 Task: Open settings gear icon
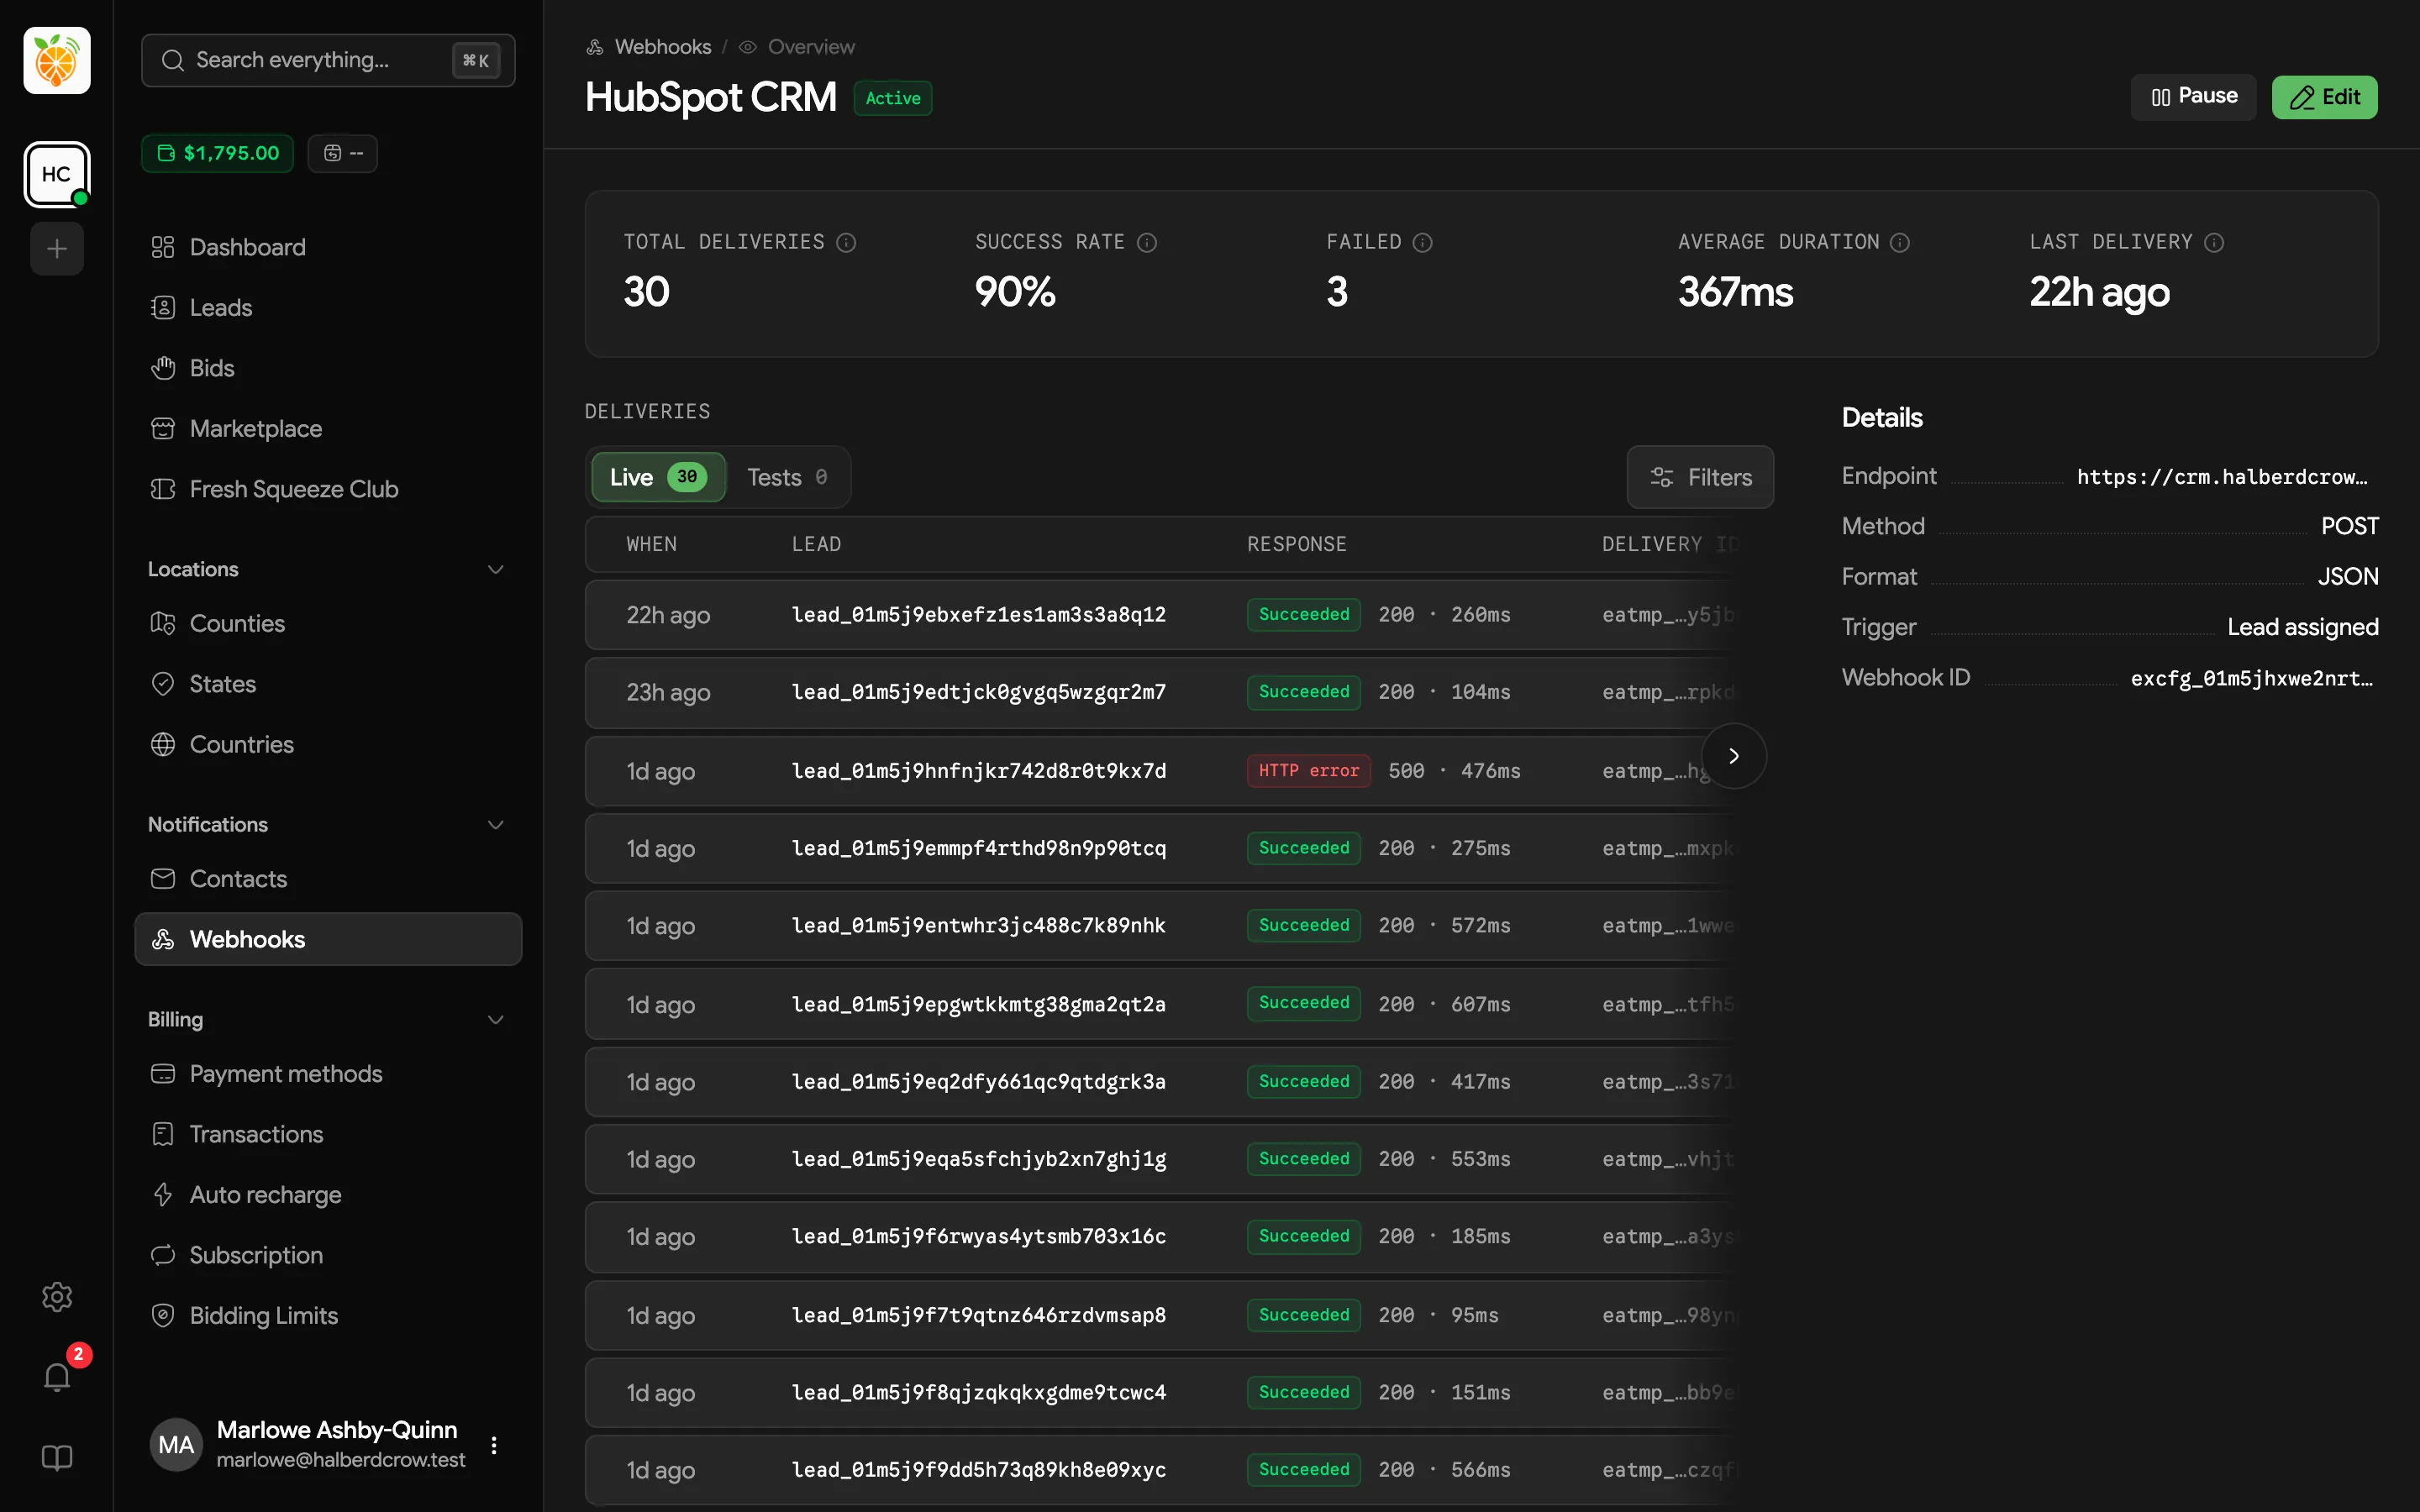click(x=57, y=1297)
